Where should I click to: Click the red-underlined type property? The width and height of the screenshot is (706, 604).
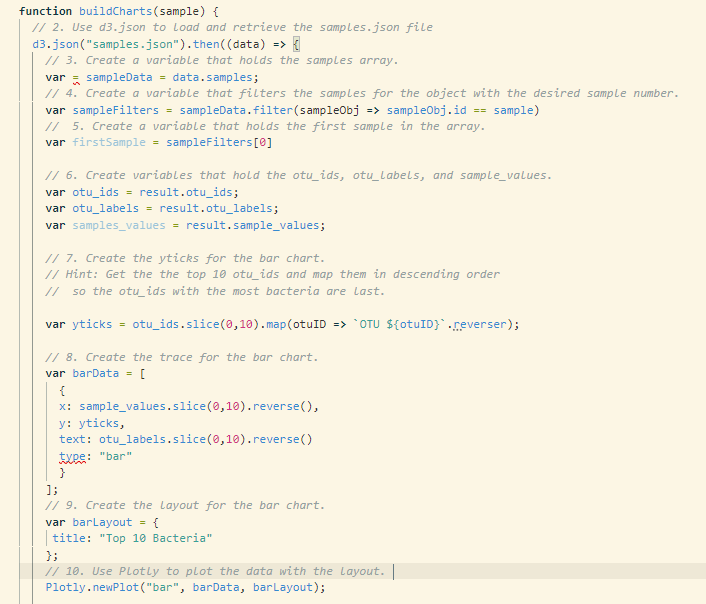click(72, 457)
